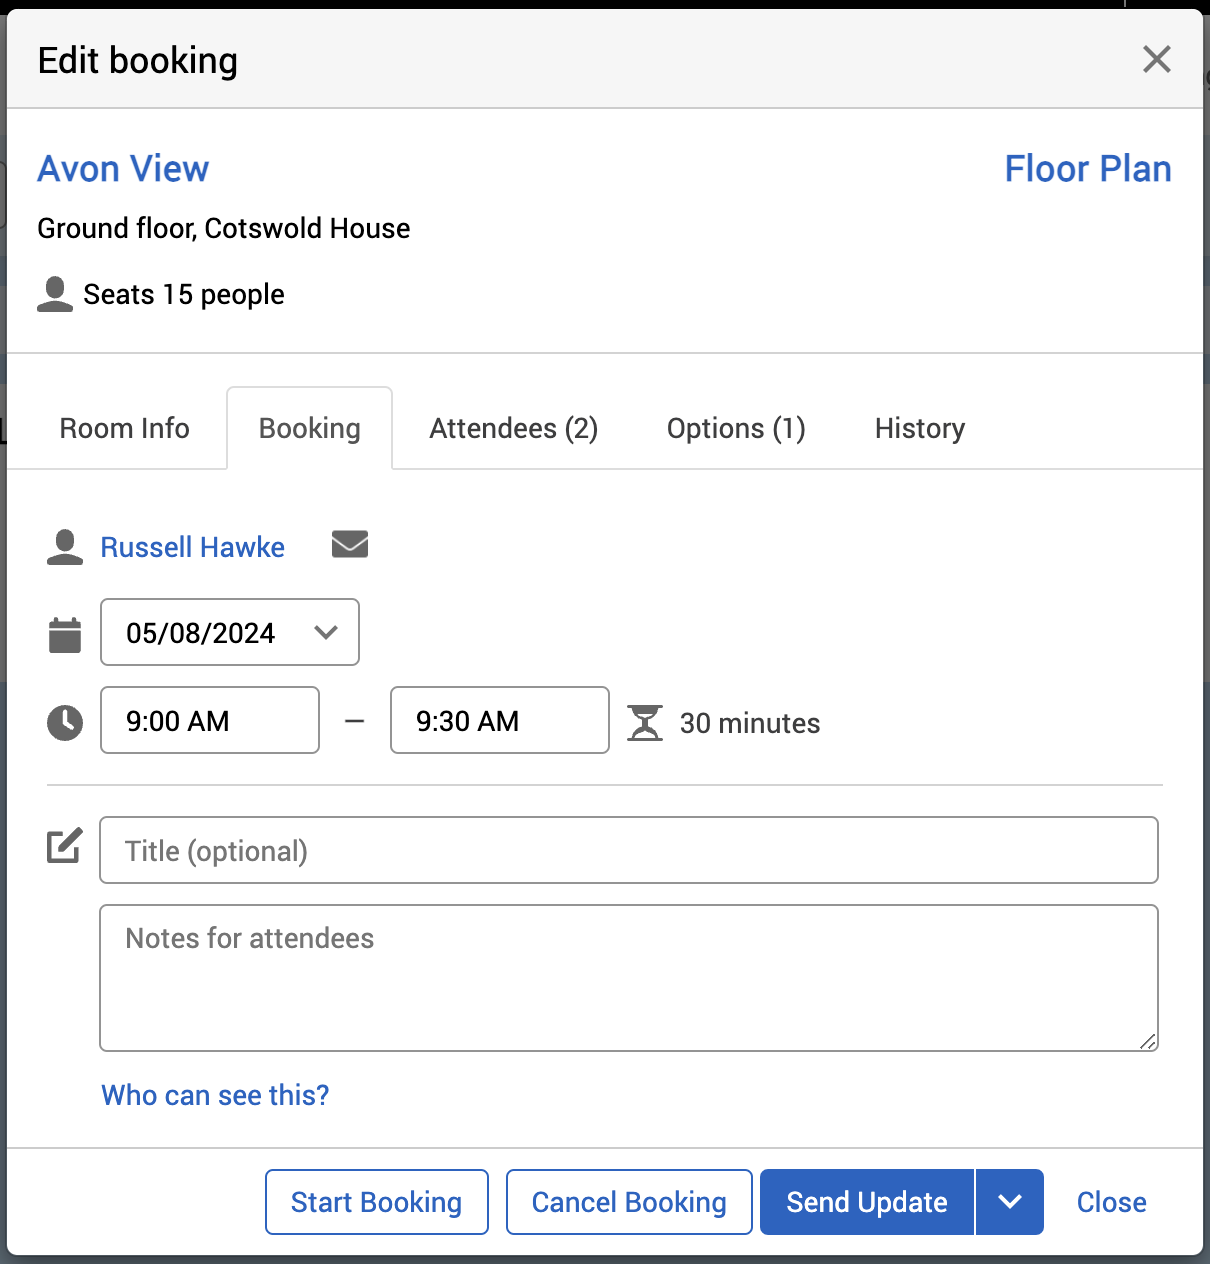
Task: Click the person icon beside Russell Hawke
Action: click(65, 547)
